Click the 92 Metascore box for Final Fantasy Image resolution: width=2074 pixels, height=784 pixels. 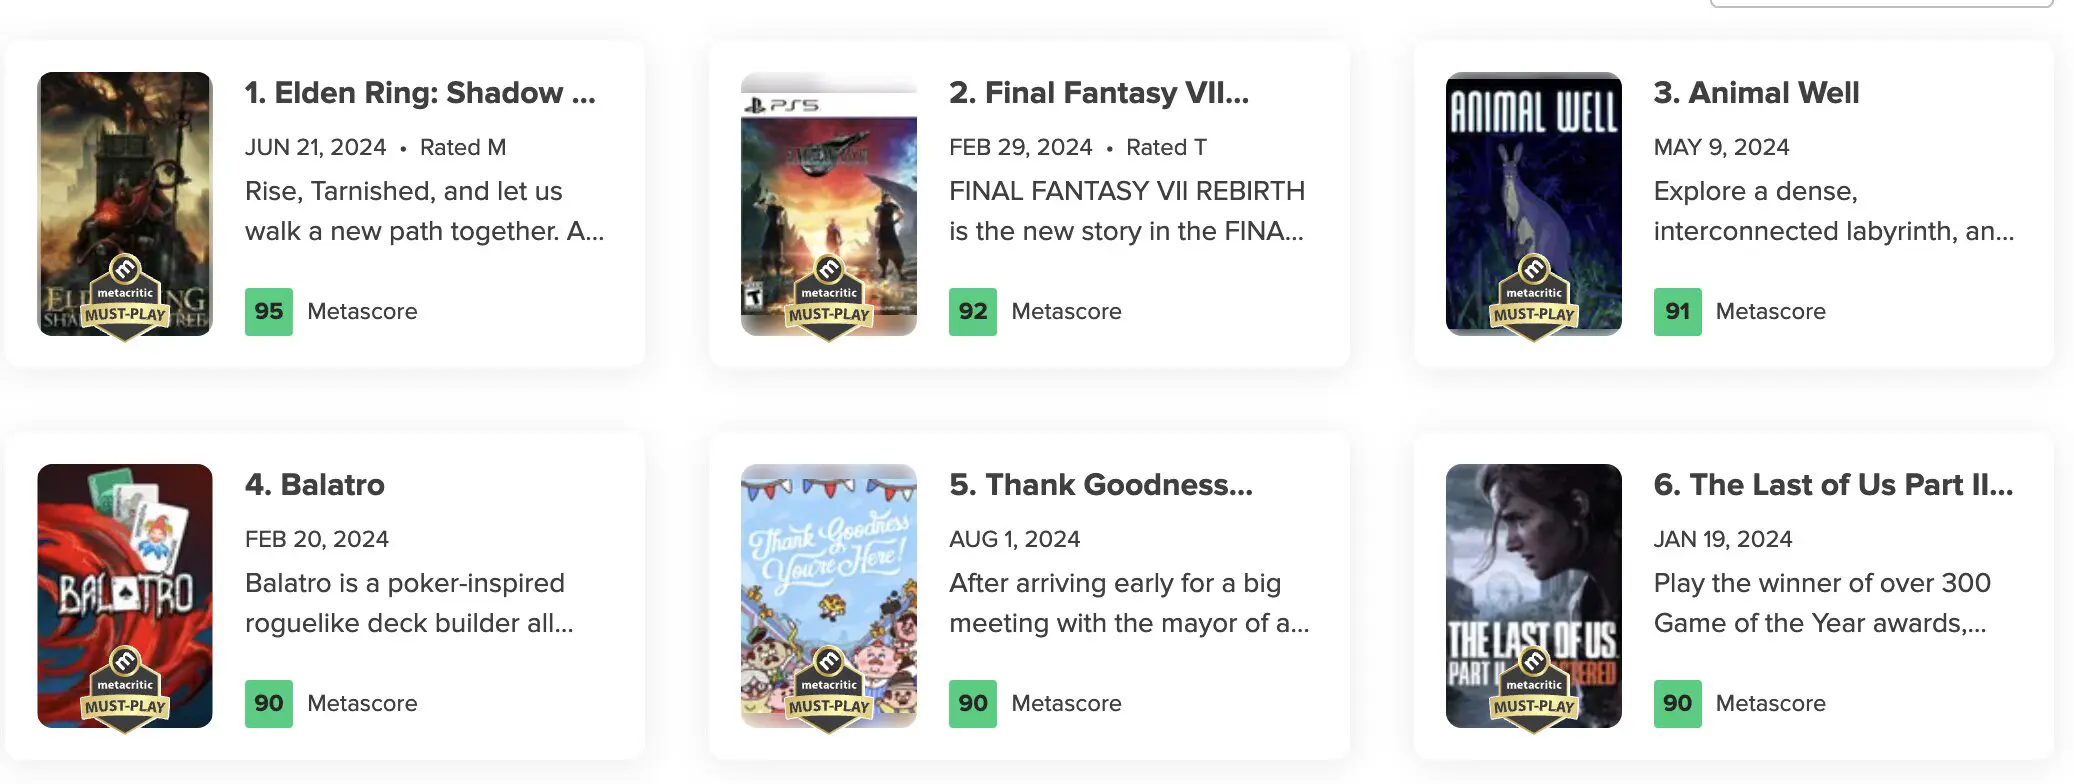pos(973,311)
